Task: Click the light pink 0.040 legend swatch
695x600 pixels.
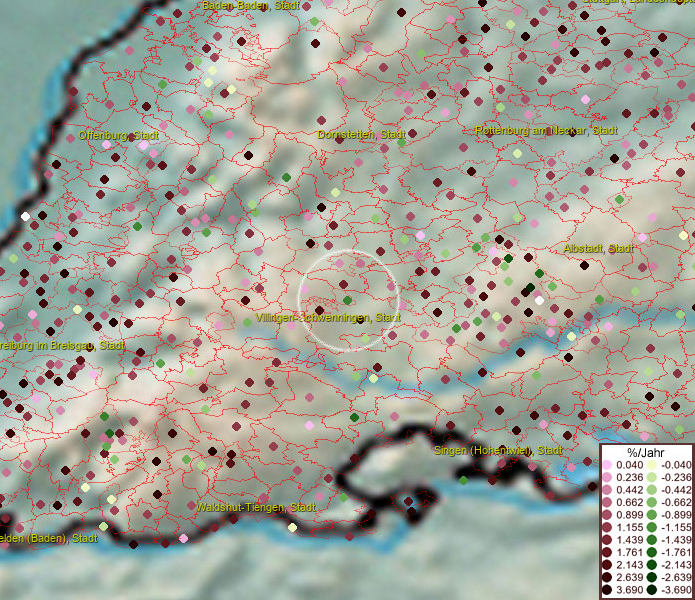Action: (607, 465)
